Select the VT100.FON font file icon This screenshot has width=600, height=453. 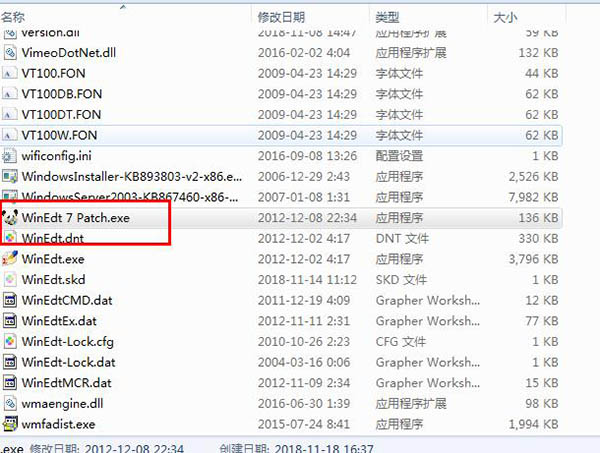pos(10,73)
